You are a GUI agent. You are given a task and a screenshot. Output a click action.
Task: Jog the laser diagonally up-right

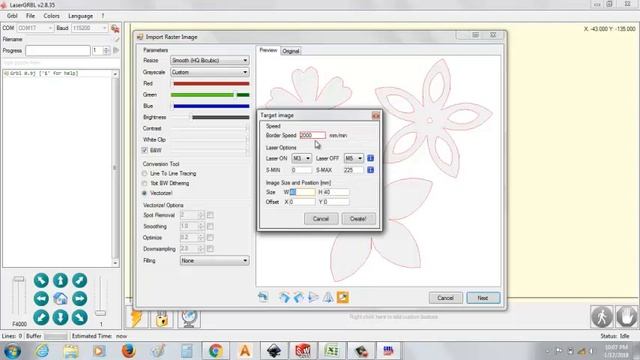point(80,280)
